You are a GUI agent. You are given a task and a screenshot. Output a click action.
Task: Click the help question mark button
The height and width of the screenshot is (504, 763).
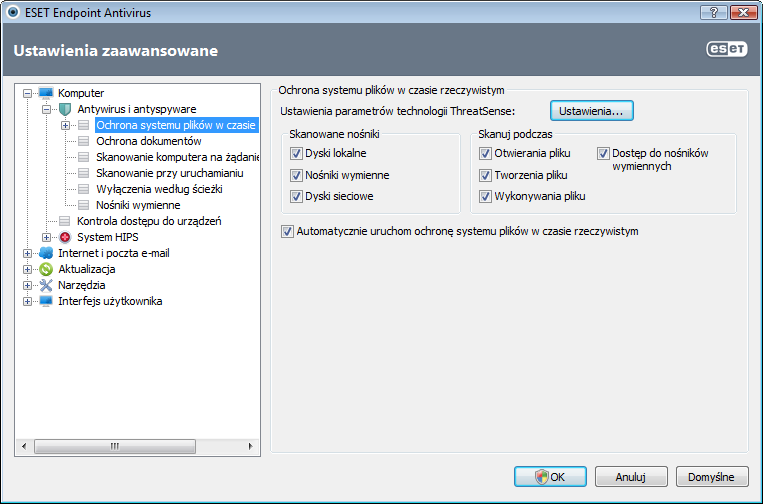coord(714,12)
